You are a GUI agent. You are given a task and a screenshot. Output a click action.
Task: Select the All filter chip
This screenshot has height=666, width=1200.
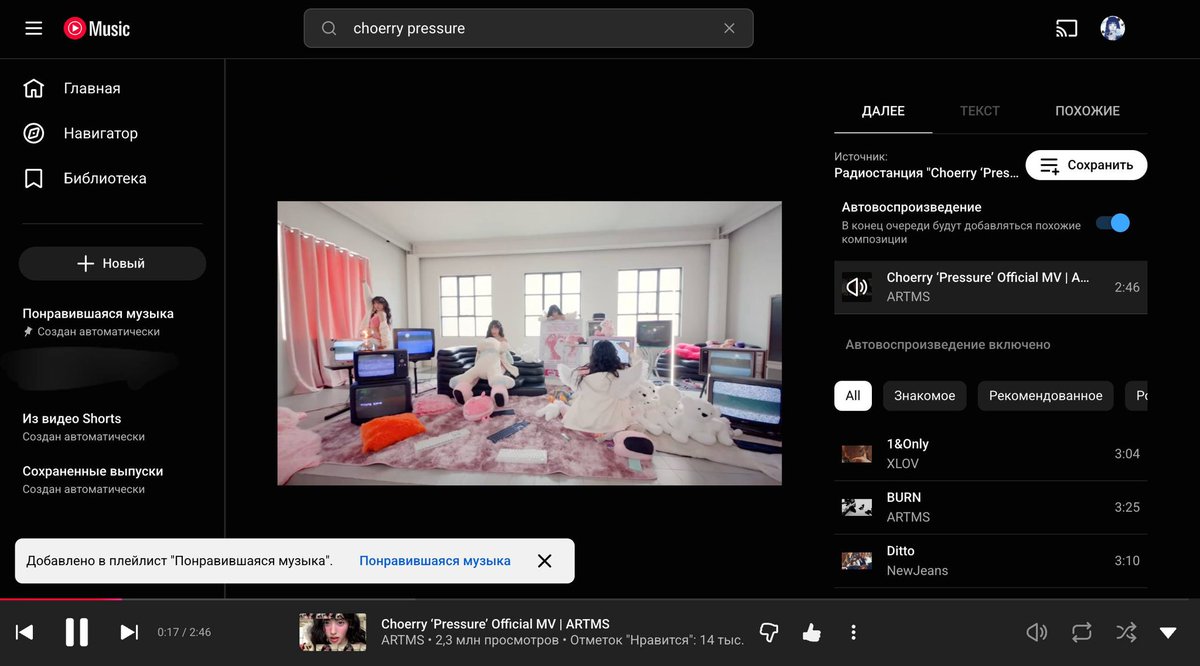[853, 395]
